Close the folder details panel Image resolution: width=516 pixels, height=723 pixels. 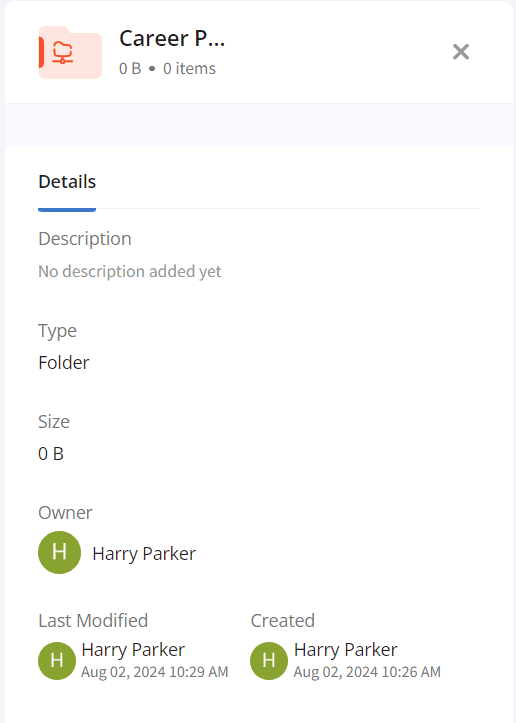[461, 52]
